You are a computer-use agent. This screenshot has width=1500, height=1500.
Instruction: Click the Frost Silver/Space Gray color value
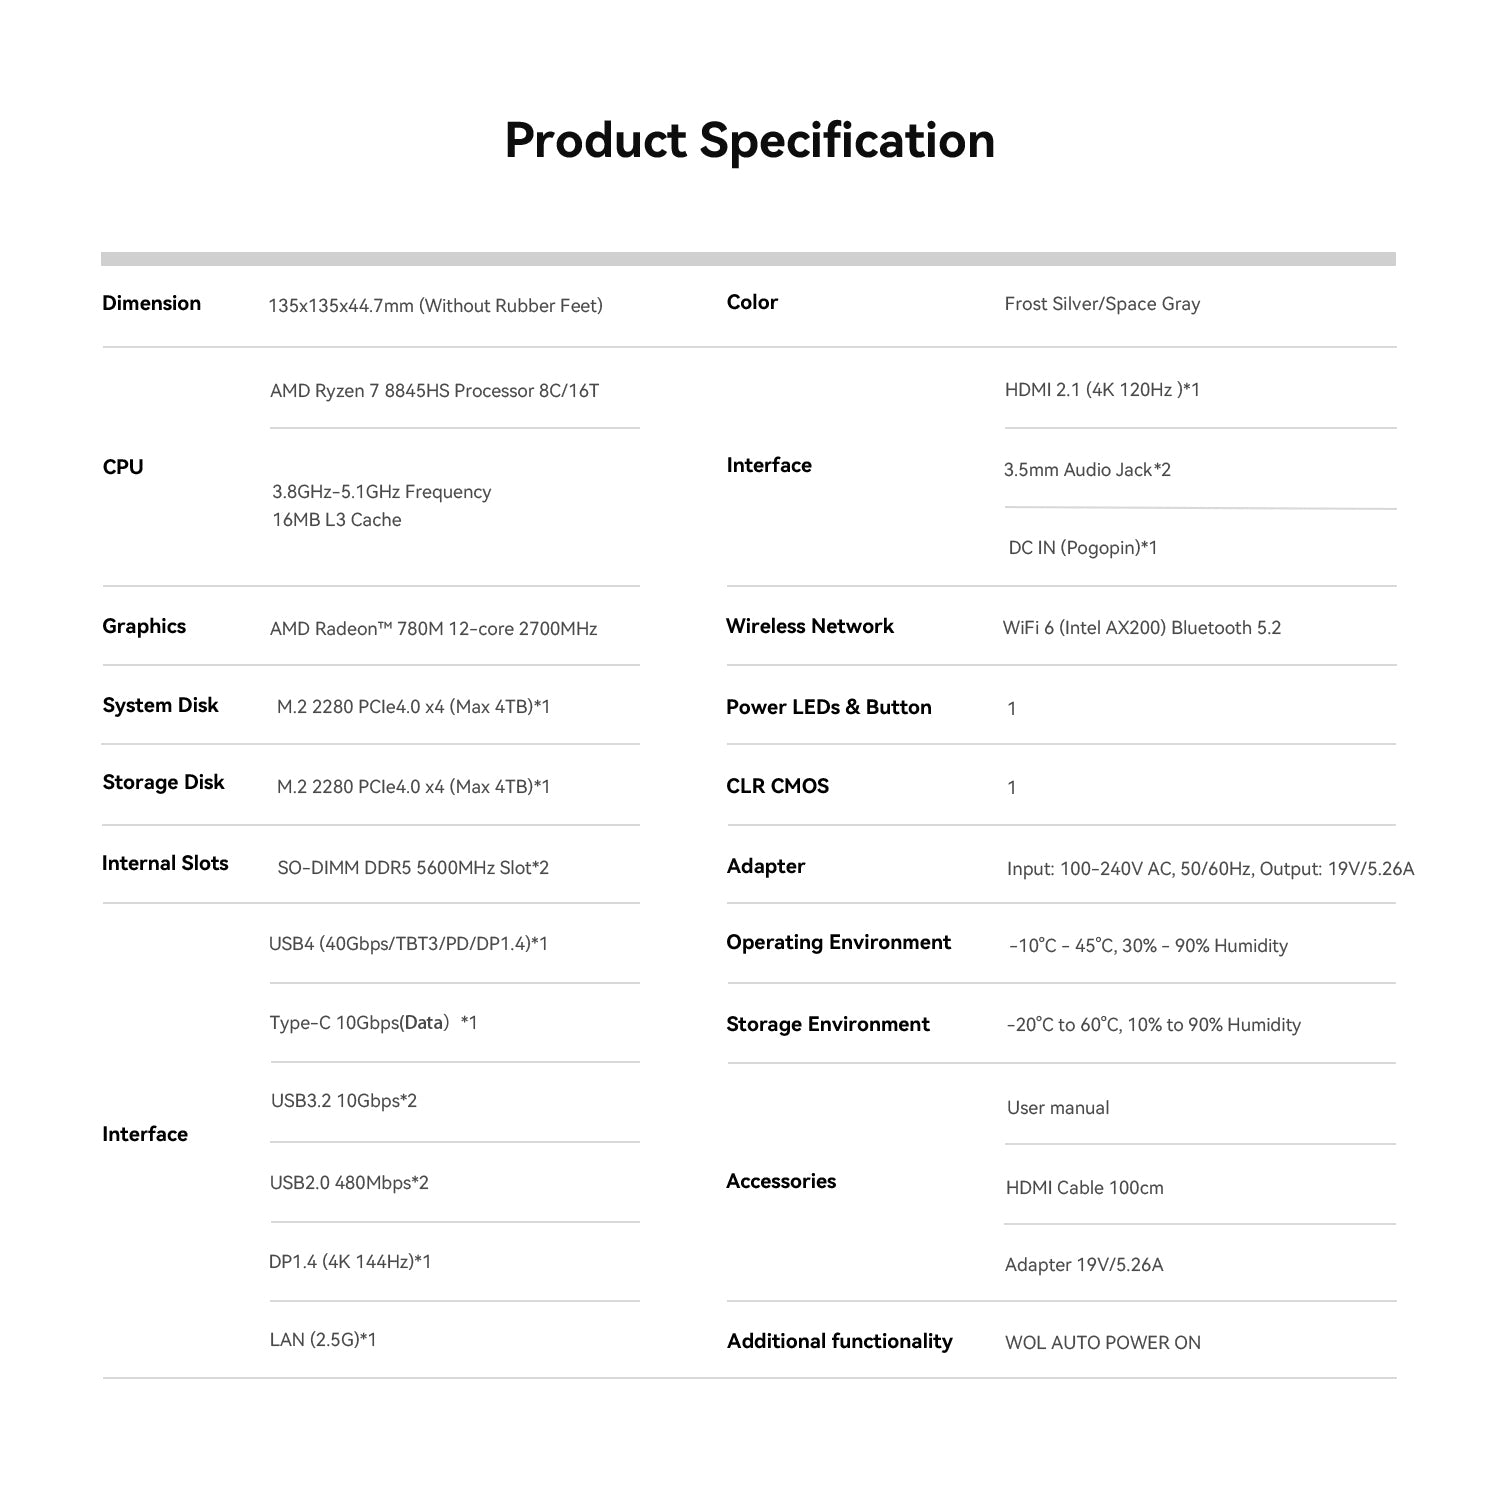pos(1102,304)
